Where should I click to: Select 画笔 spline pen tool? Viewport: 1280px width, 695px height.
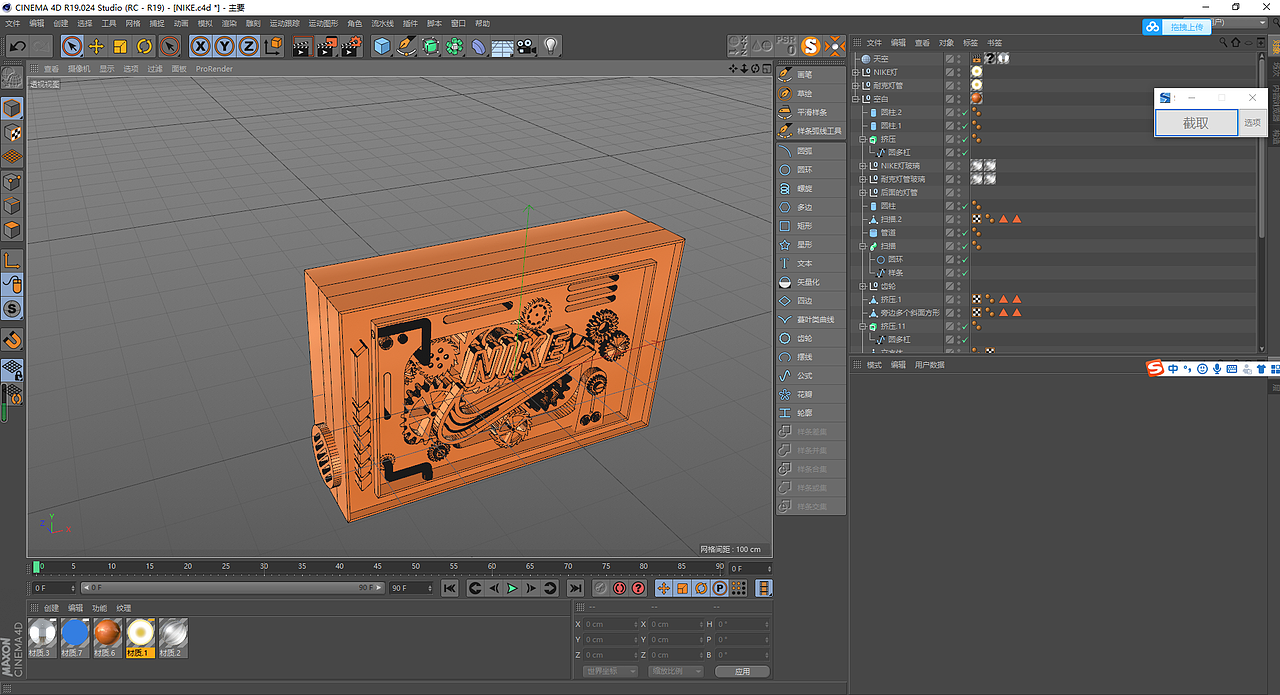click(x=810, y=75)
